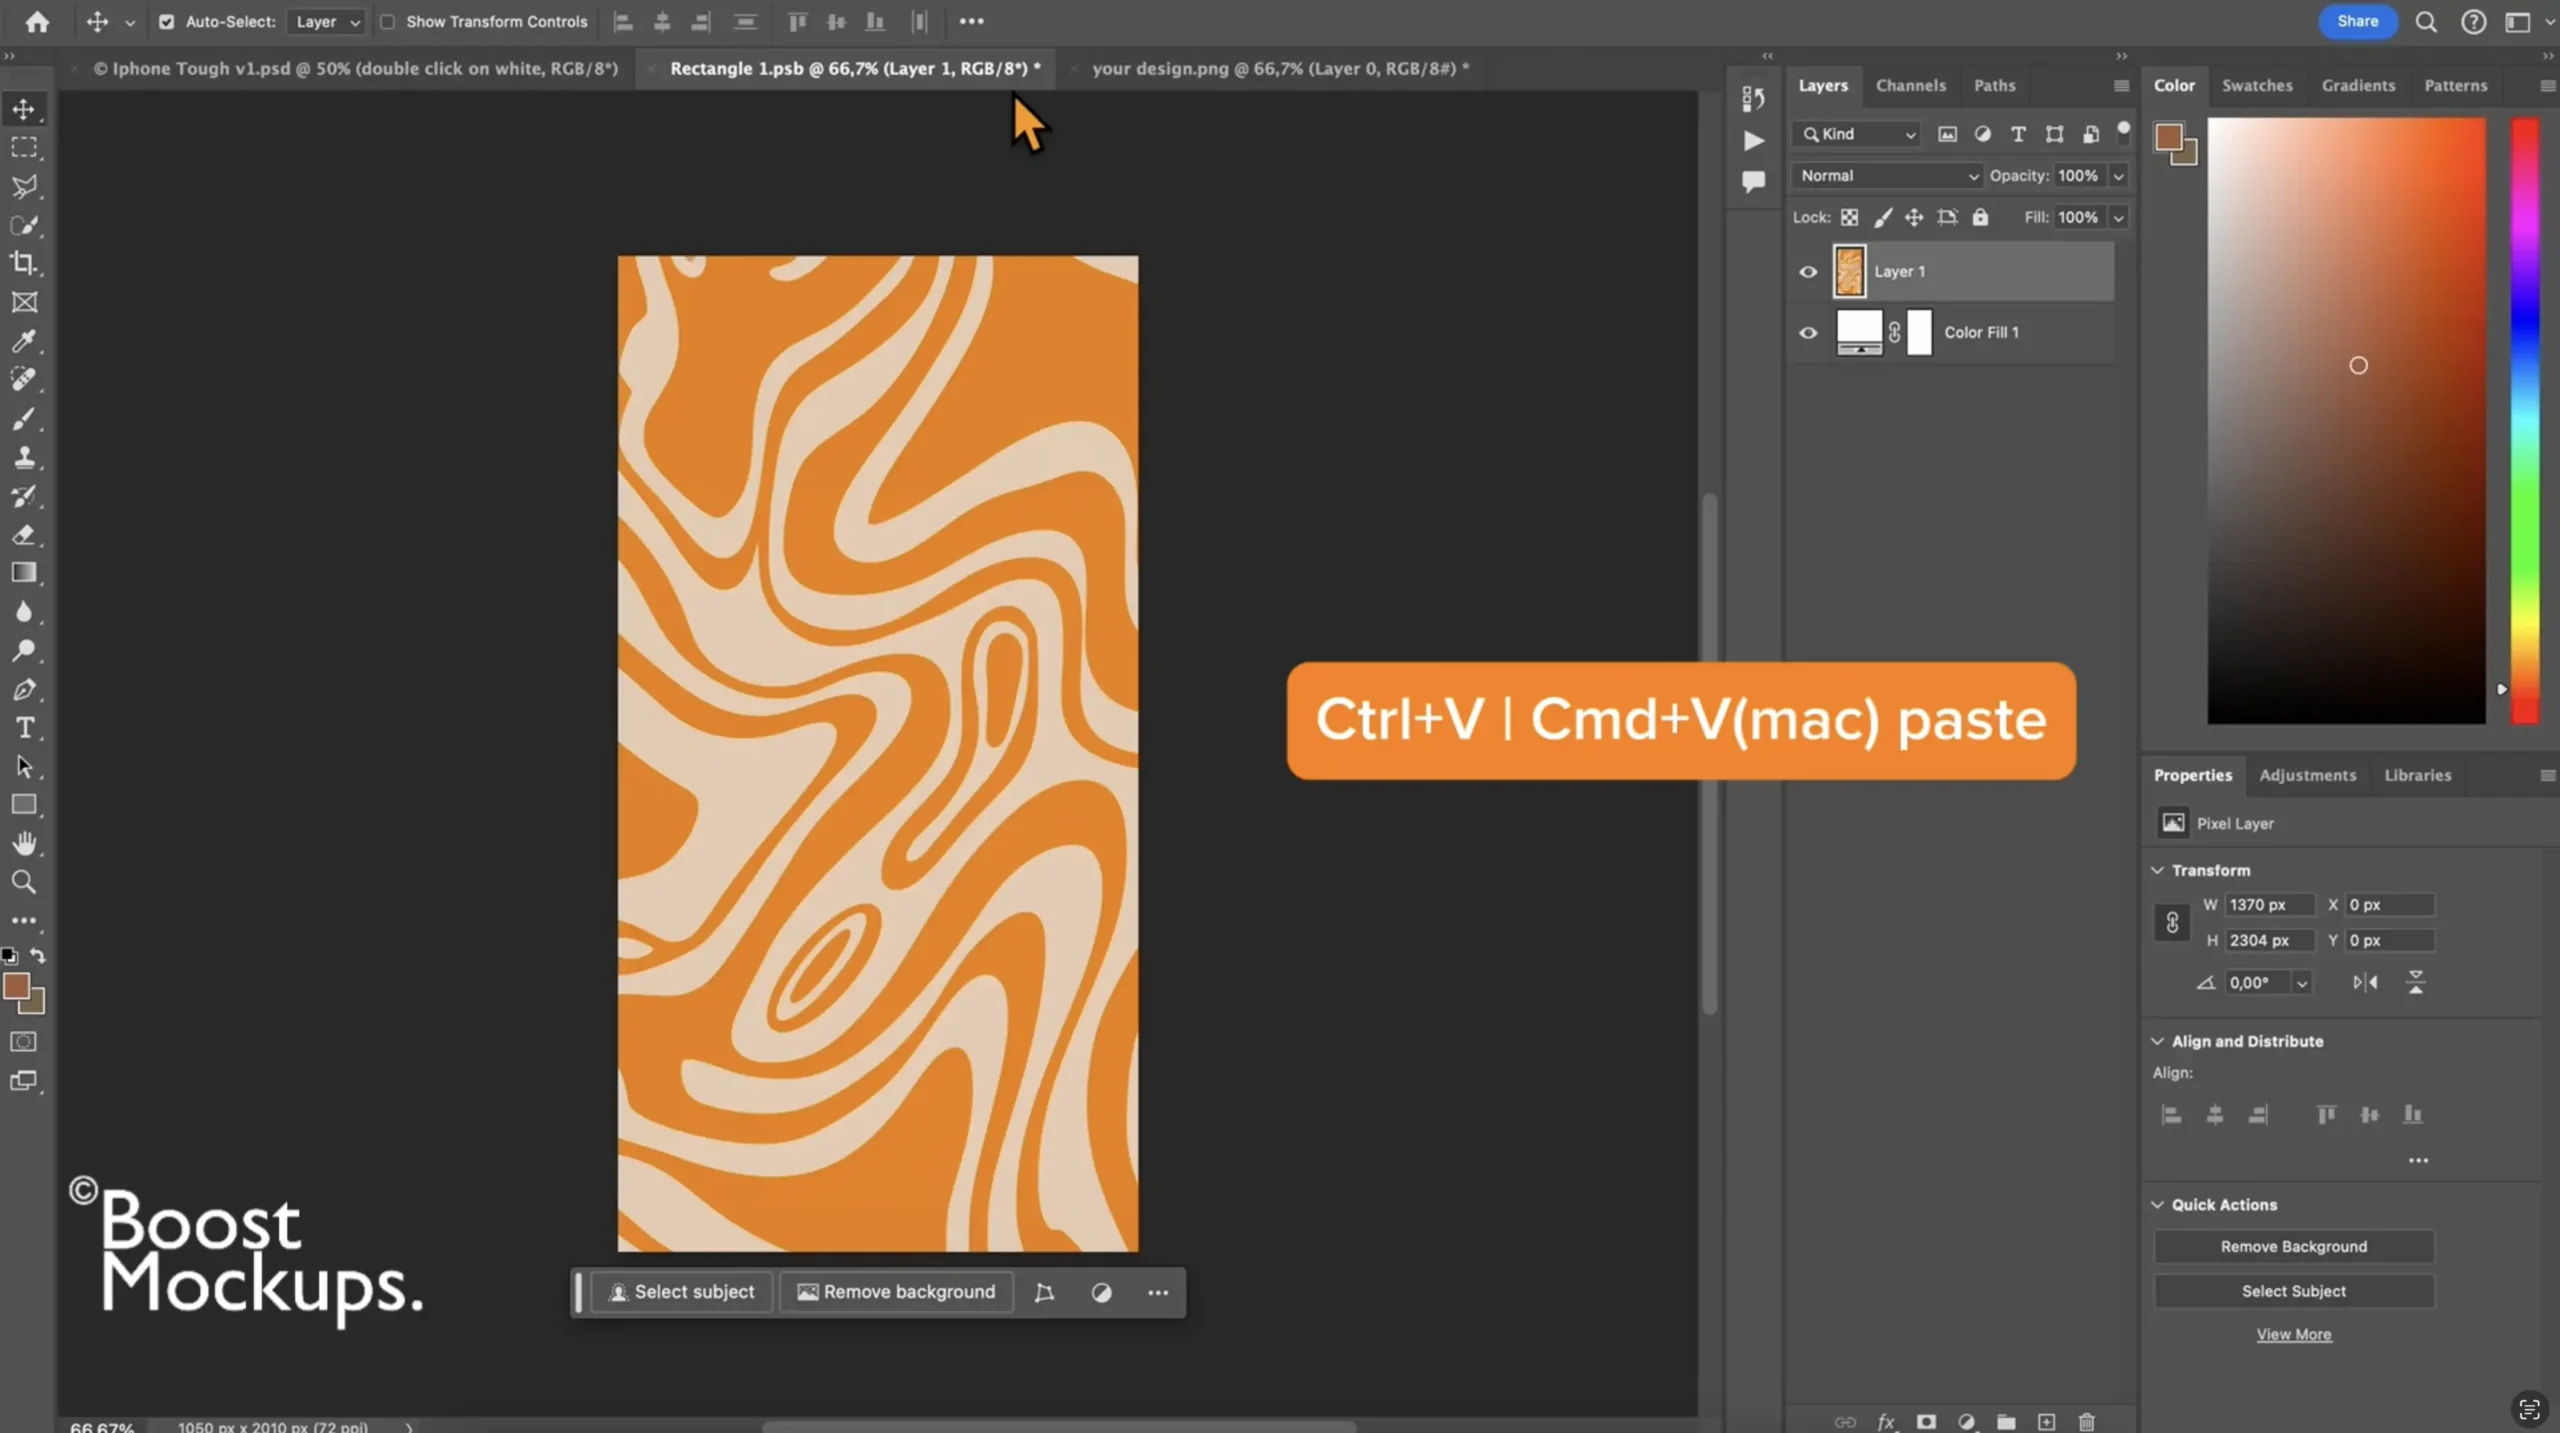Screen dimensions: 2560x1433
Task: Open the Adjustments tab
Action: point(2307,775)
